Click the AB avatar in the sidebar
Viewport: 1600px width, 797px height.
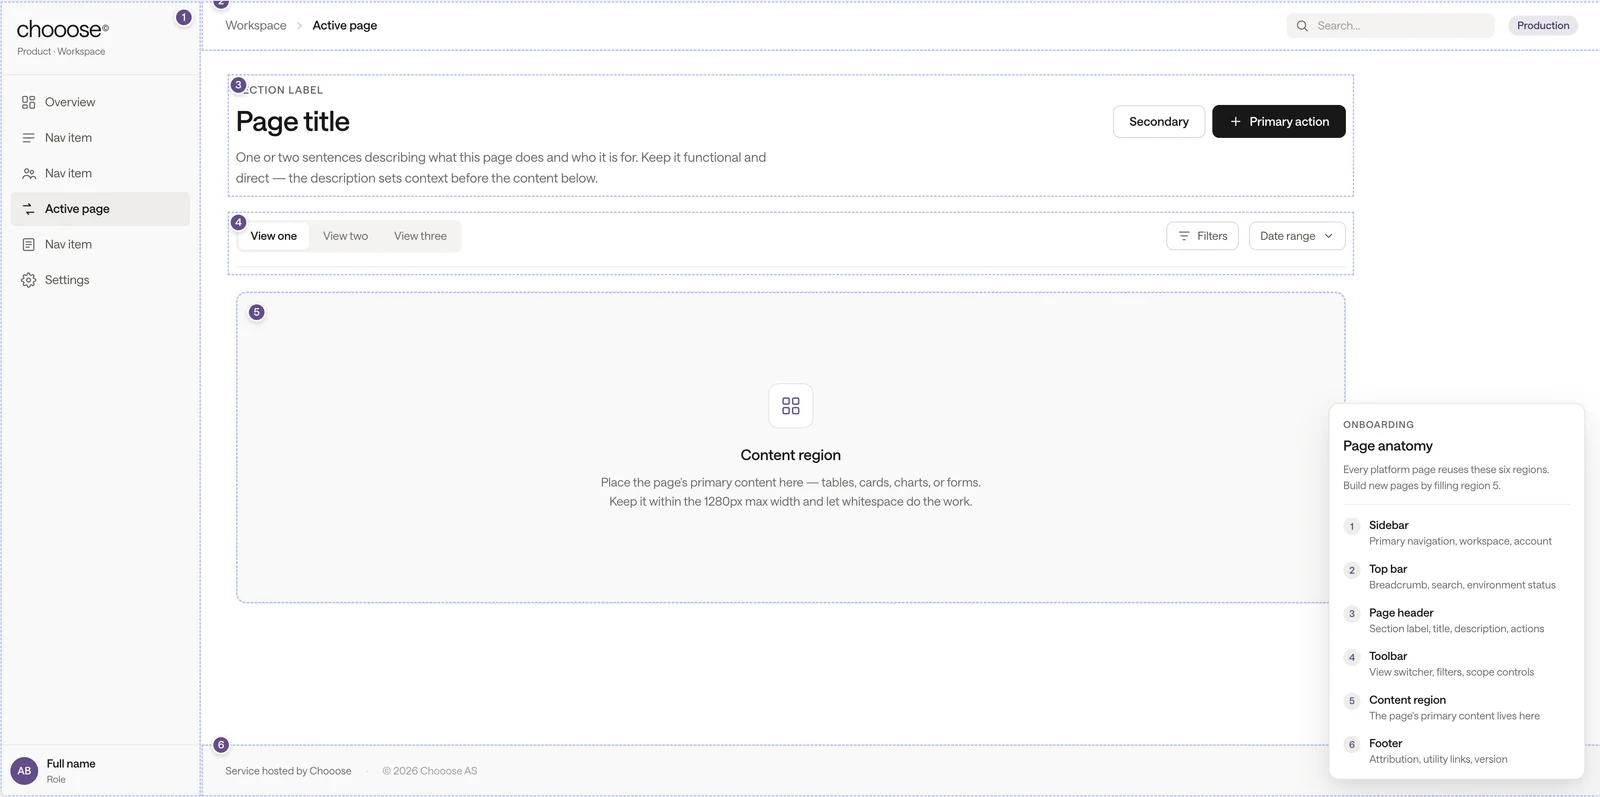(24, 771)
